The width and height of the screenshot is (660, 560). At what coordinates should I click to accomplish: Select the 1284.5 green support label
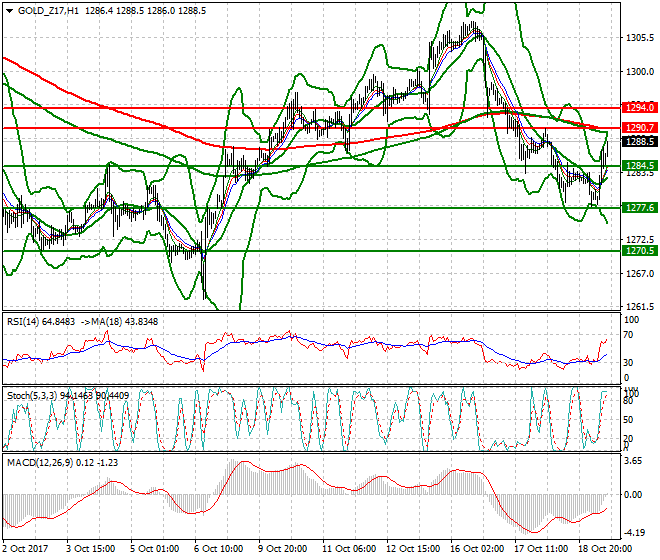point(640,165)
